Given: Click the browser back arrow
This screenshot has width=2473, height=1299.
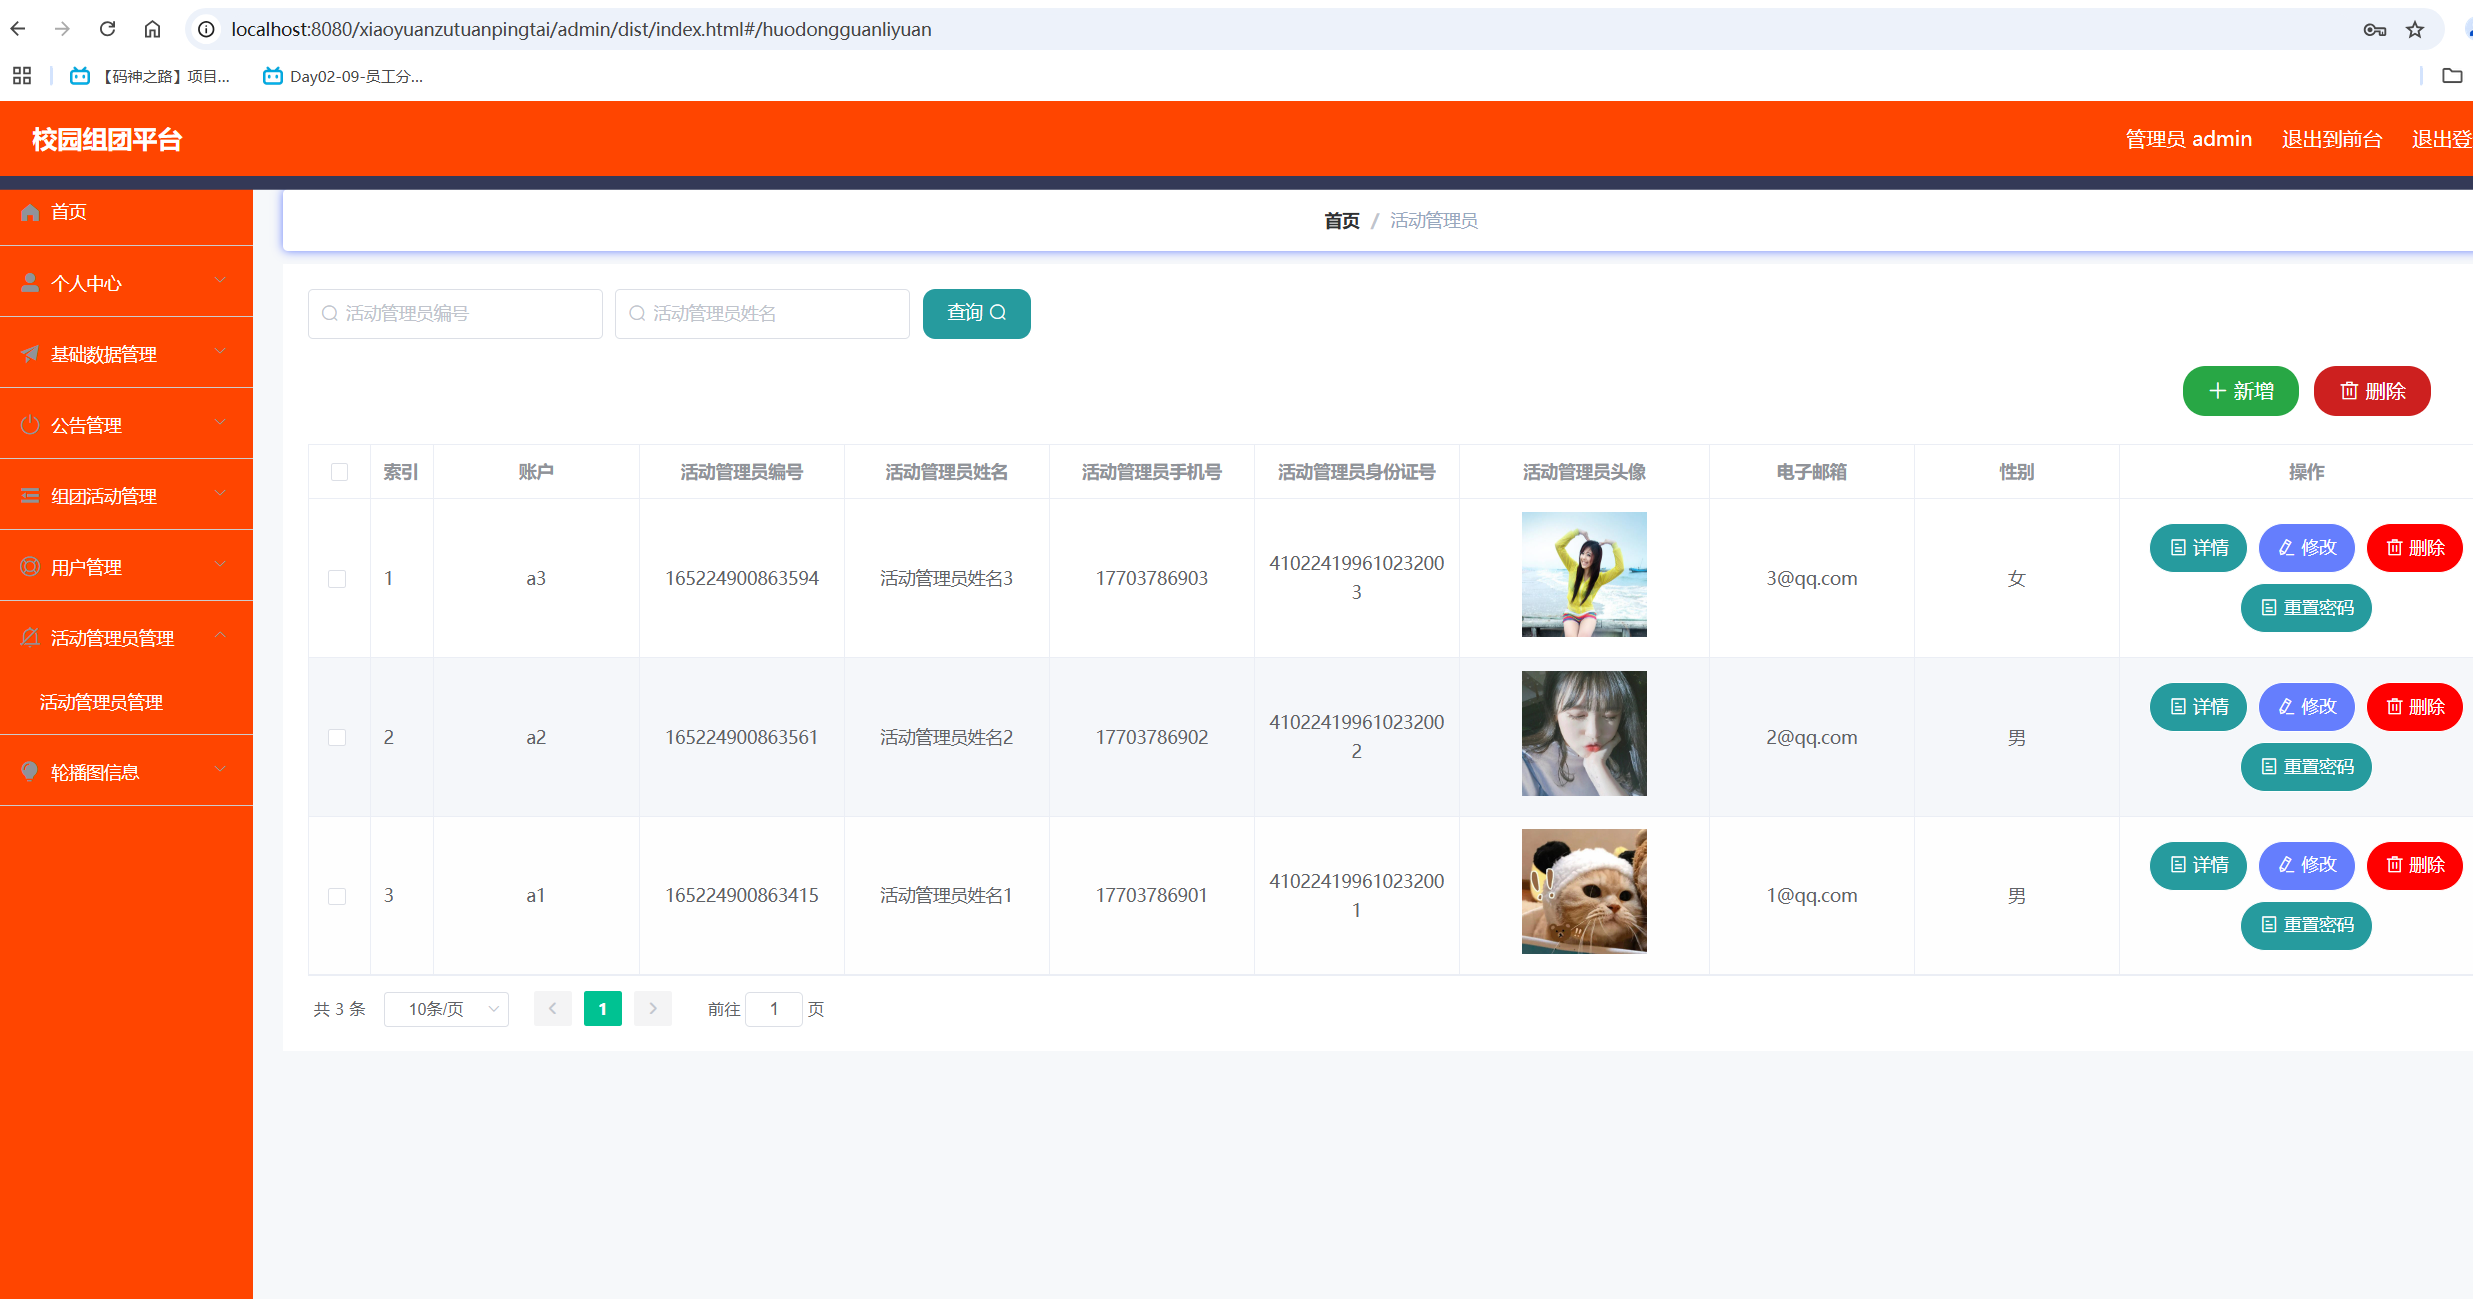Looking at the screenshot, I should coord(18,29).
